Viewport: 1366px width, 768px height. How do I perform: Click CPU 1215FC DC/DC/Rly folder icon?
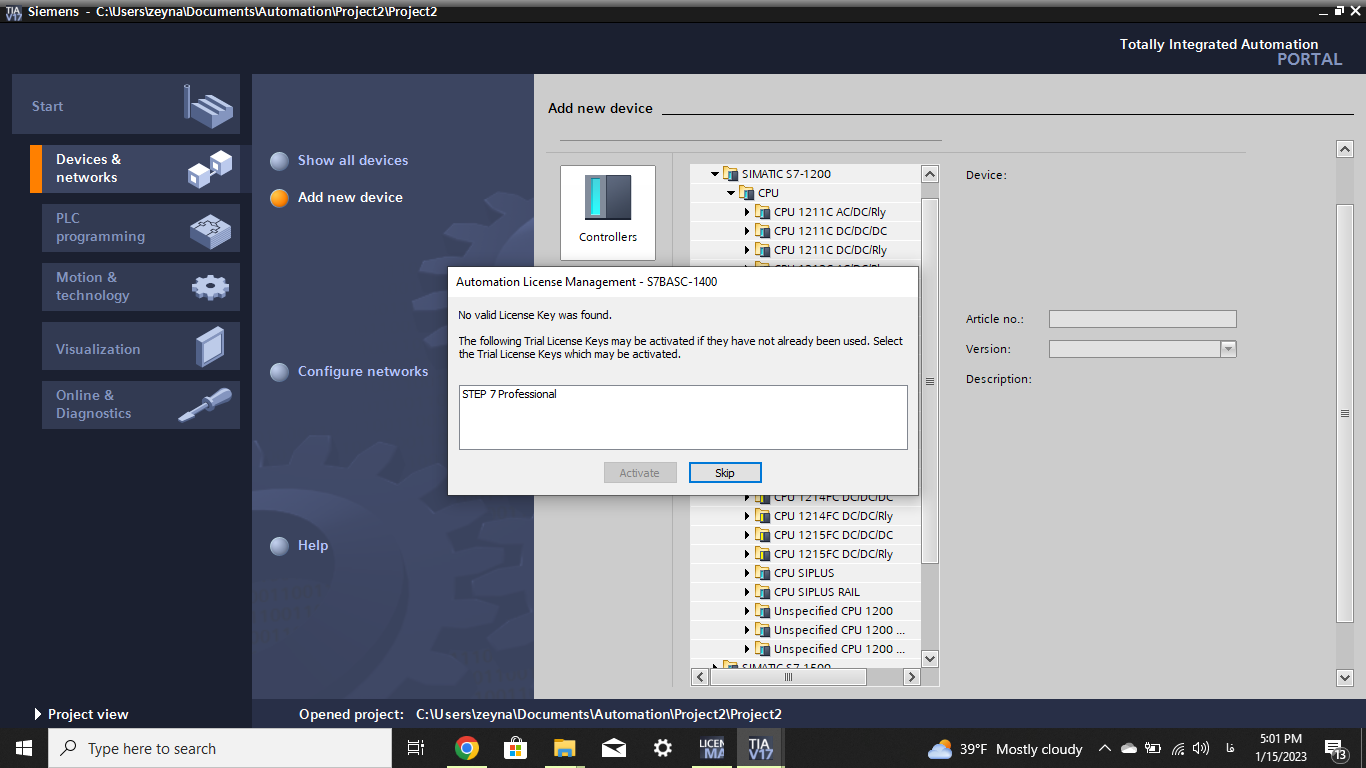pos(763,554)
